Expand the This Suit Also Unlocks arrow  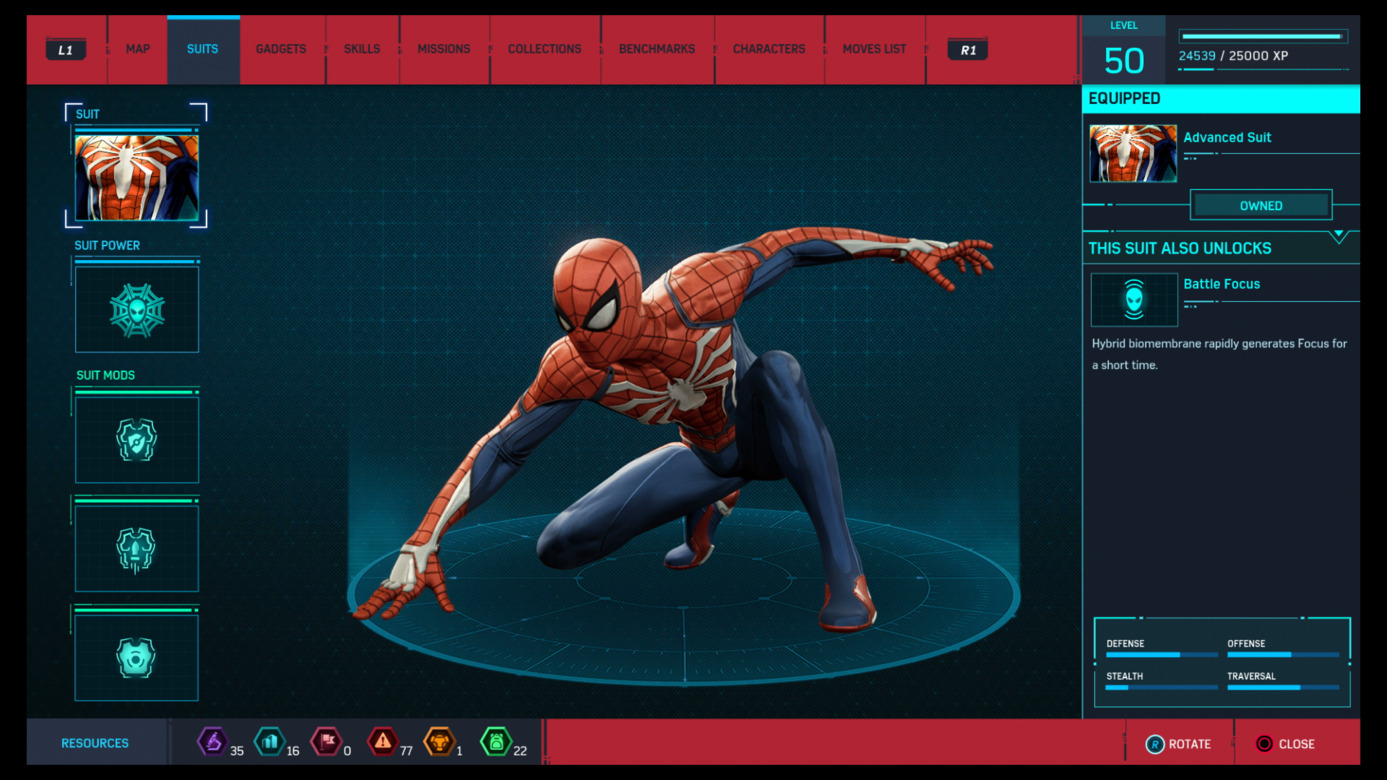[1338, 237]
